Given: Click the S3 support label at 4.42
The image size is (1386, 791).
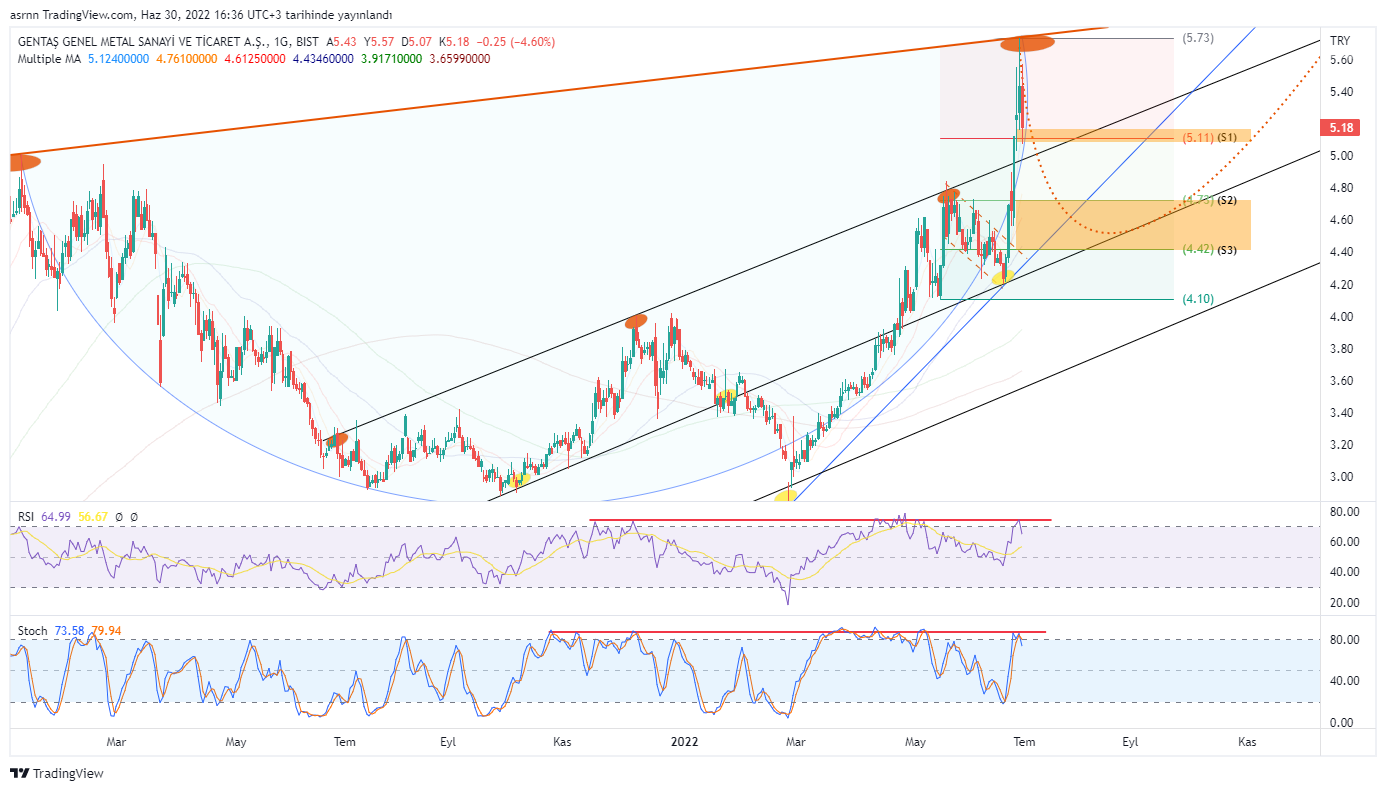Looking at the screenshot, I should point(1227,250).
